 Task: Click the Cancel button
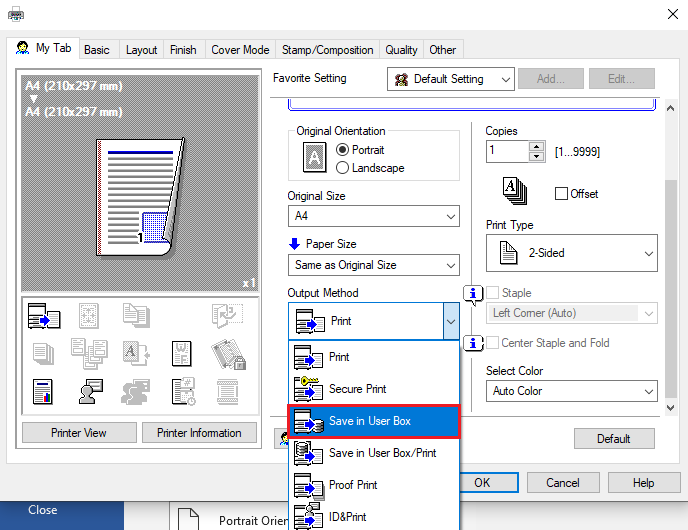tap(563, 483)
